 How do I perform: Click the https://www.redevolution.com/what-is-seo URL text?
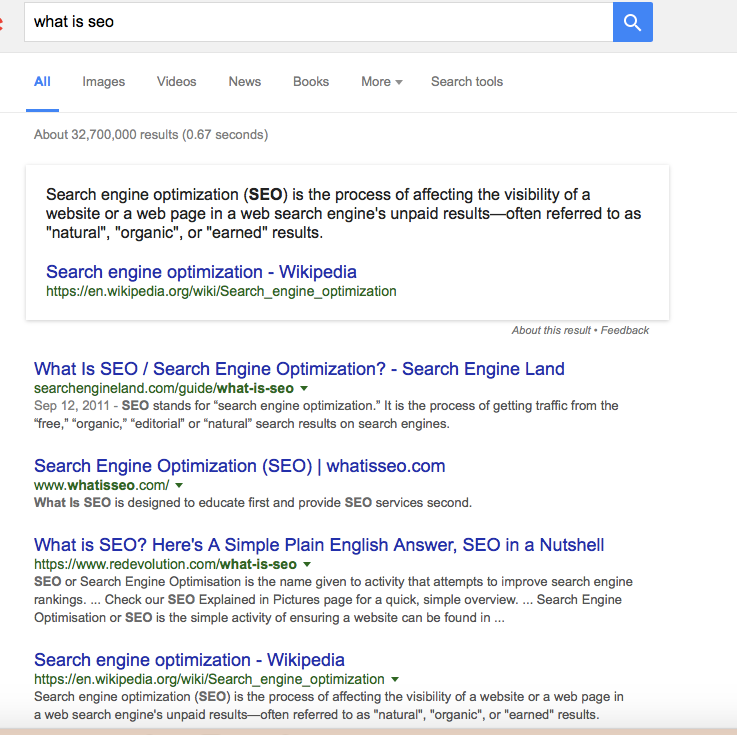pos(165,564)
